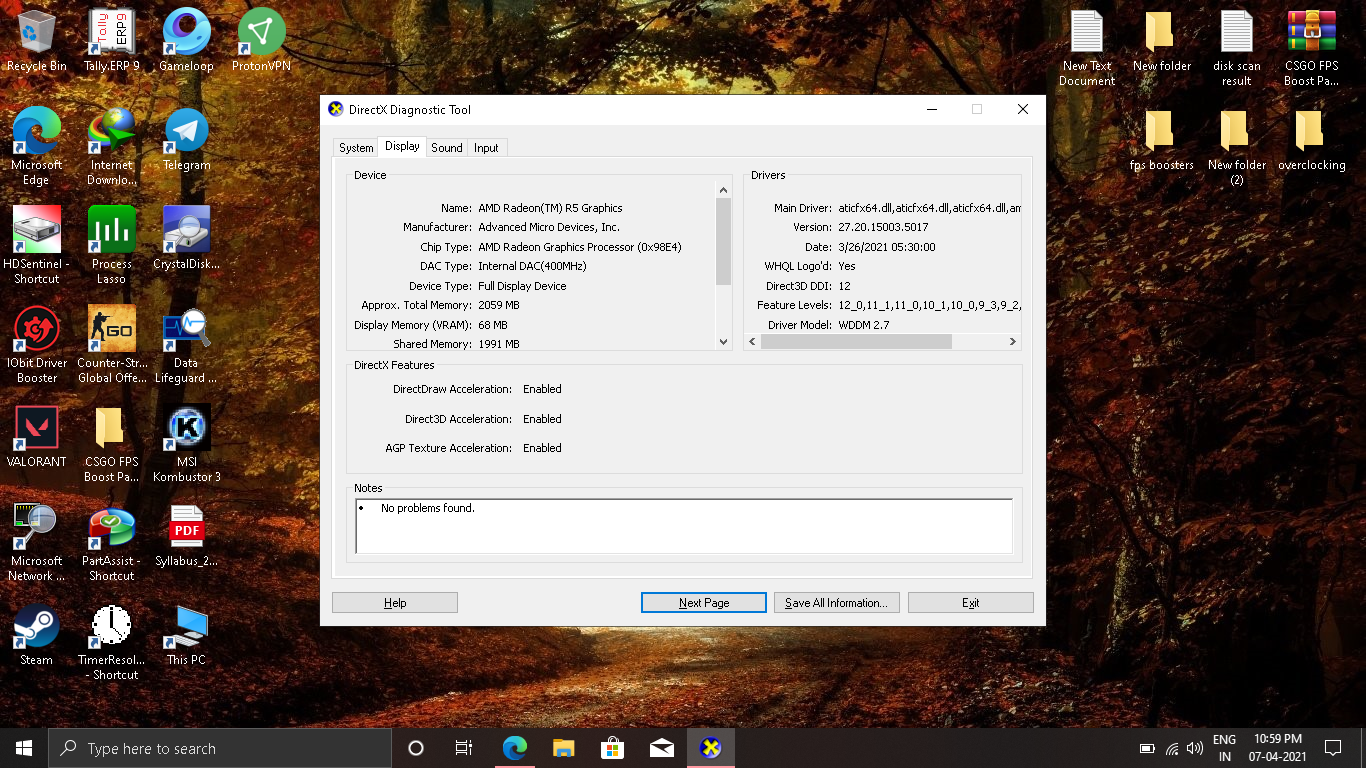Click the Next Page button
Image resolution: width=1366 pixels, height=768 pixels.
point(704,603)
